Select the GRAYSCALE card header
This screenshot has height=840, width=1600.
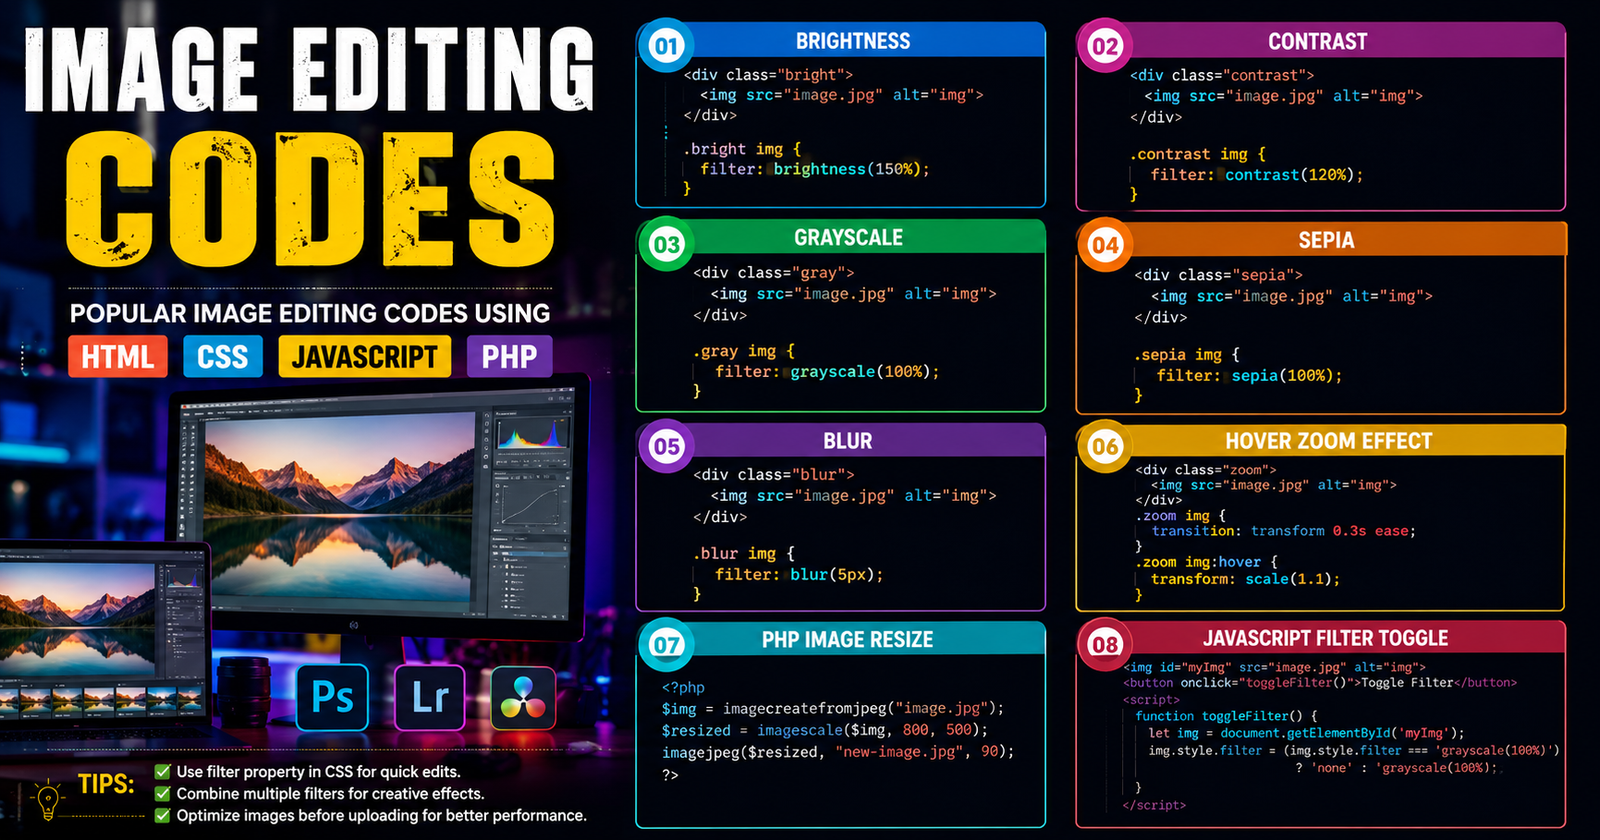coord(848,238)
